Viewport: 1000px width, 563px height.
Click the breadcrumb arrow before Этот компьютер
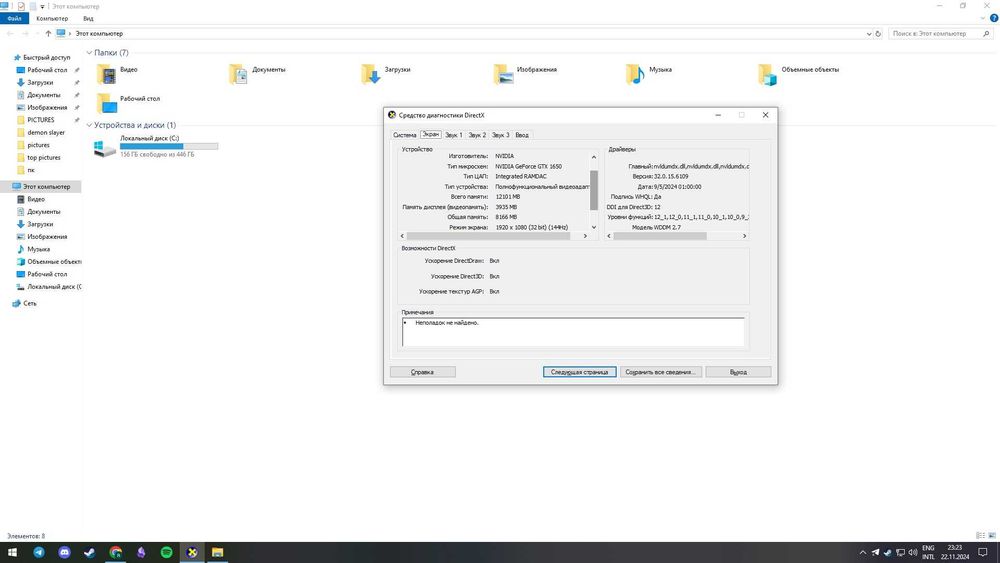tap(70, 34)
